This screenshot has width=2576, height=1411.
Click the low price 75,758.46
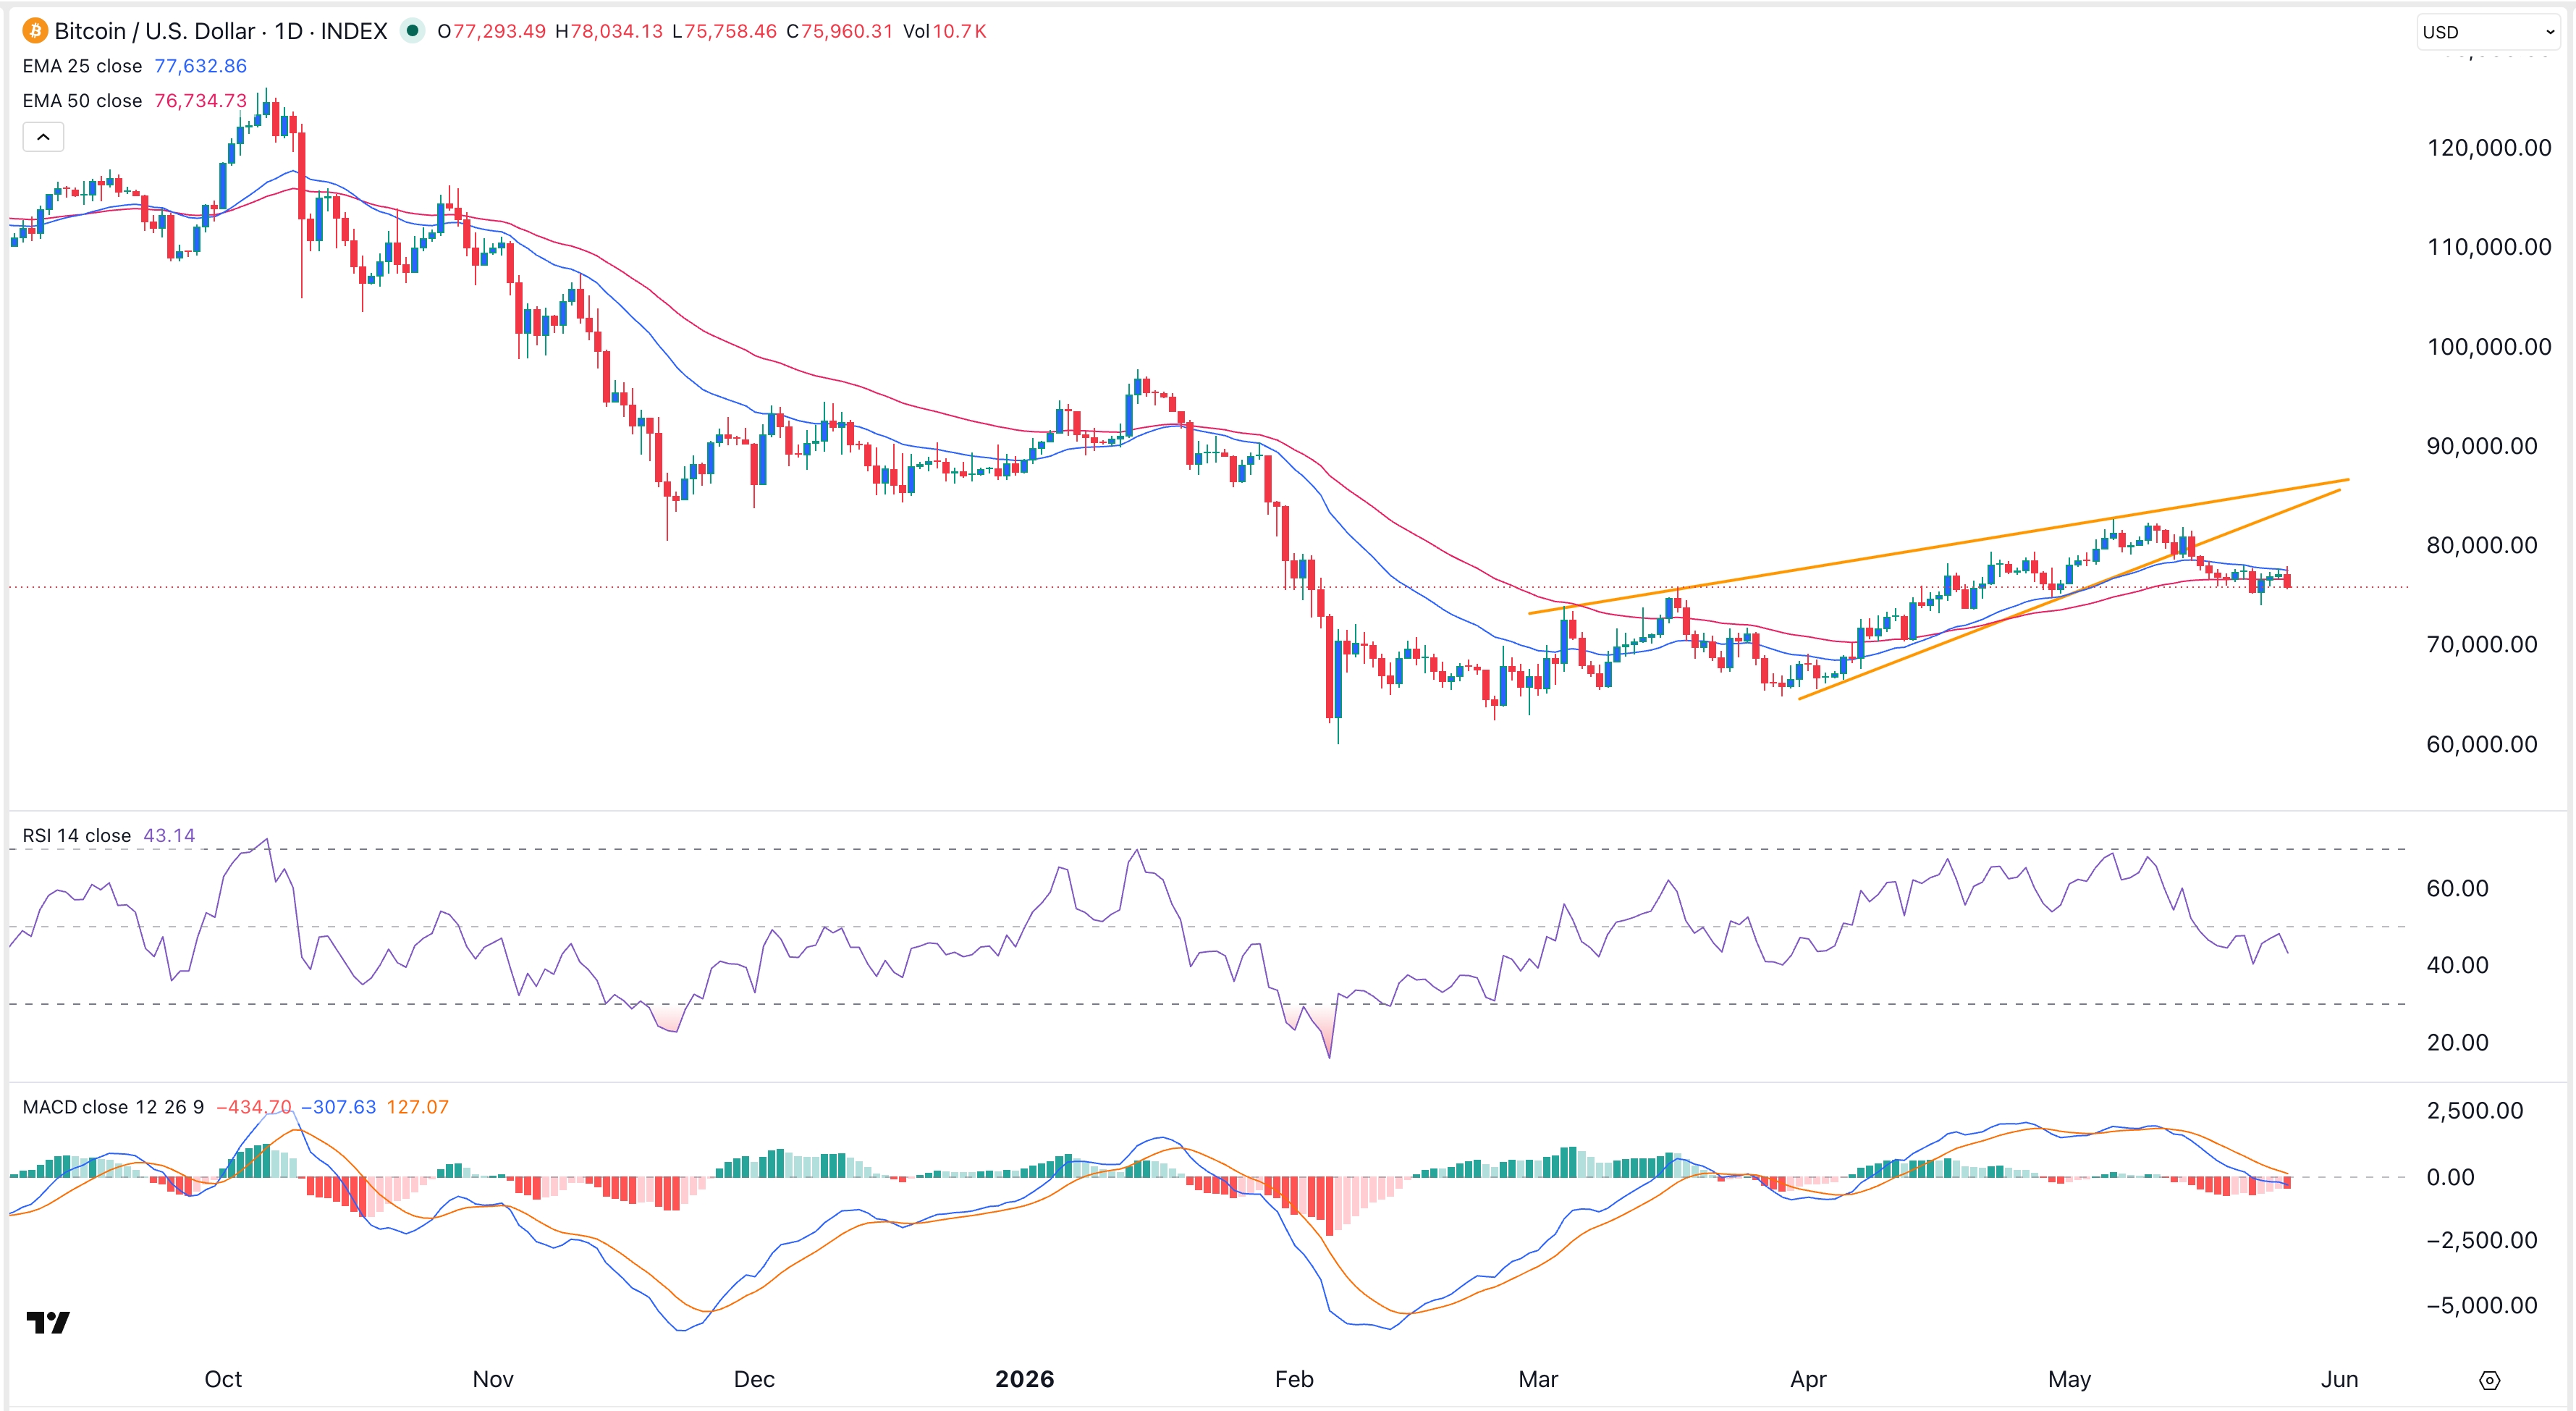730,31
